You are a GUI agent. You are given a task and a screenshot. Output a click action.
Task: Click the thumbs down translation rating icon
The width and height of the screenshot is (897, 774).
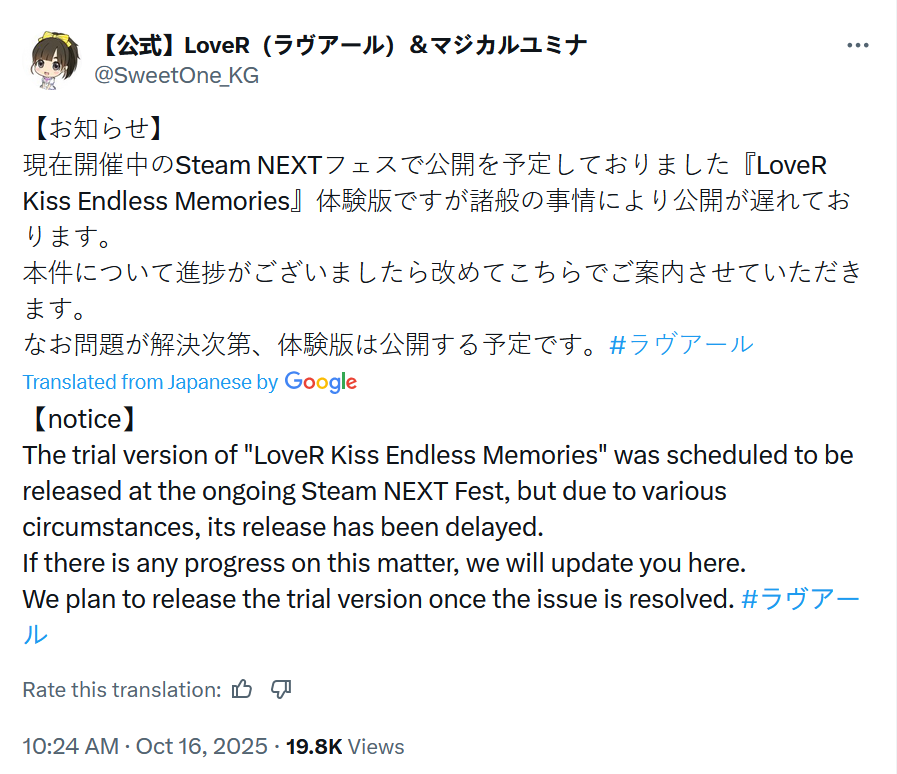(x=281, y=689)
